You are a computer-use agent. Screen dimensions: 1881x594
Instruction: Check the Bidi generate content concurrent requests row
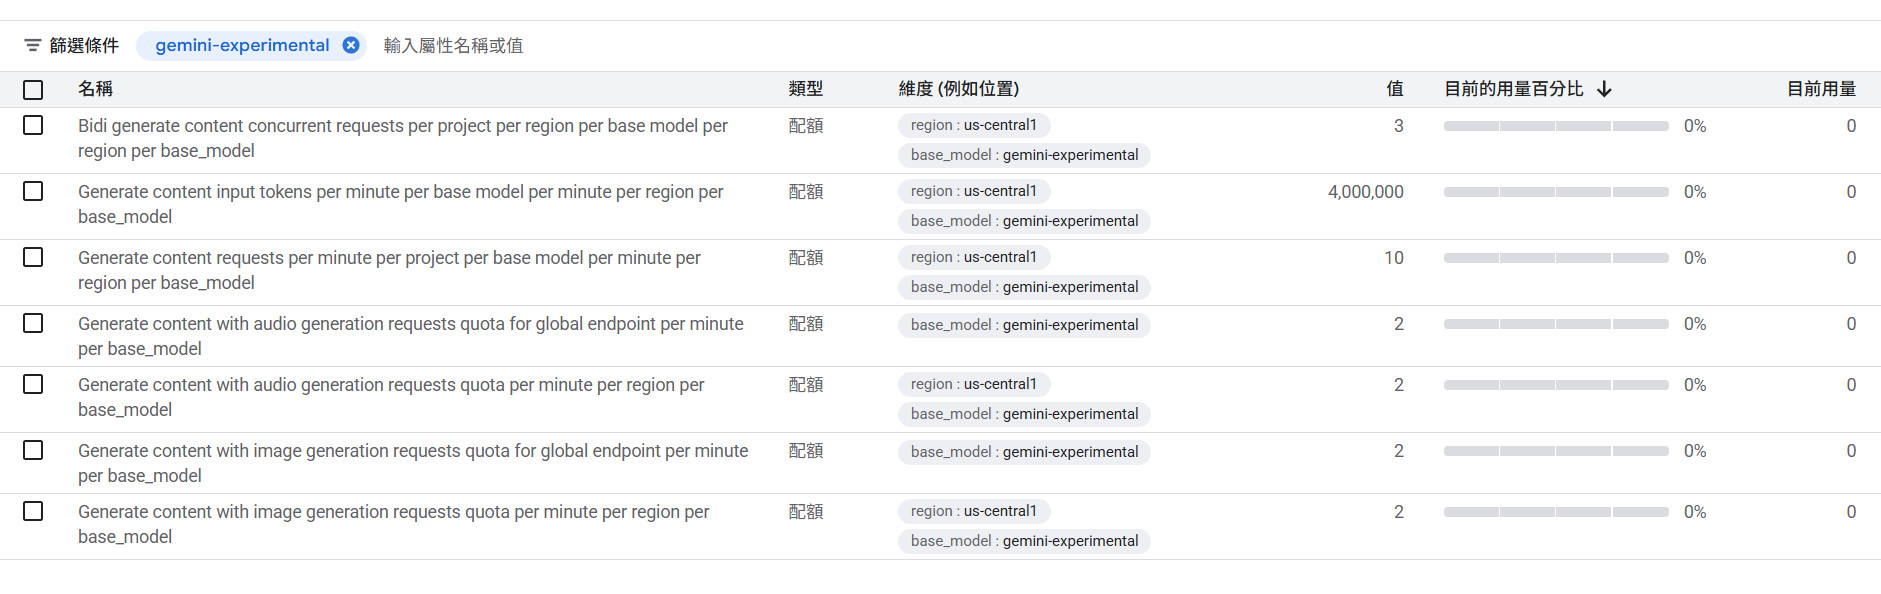[33, 125]
